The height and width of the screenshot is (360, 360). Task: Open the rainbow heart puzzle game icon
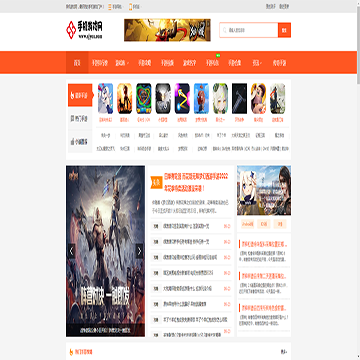pos(144,99)
